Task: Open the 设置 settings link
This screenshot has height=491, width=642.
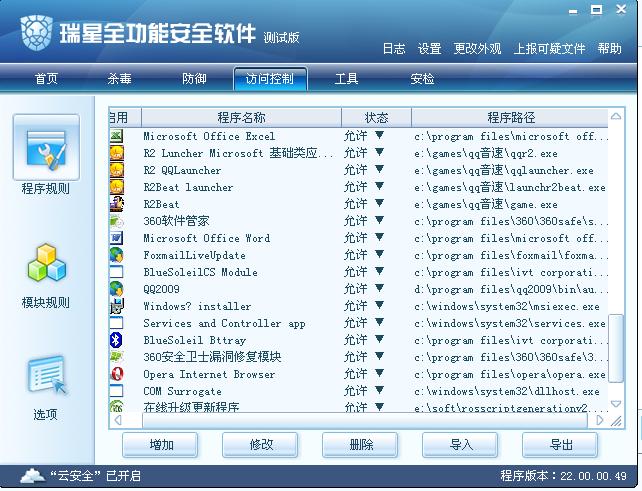Action: 430,49
